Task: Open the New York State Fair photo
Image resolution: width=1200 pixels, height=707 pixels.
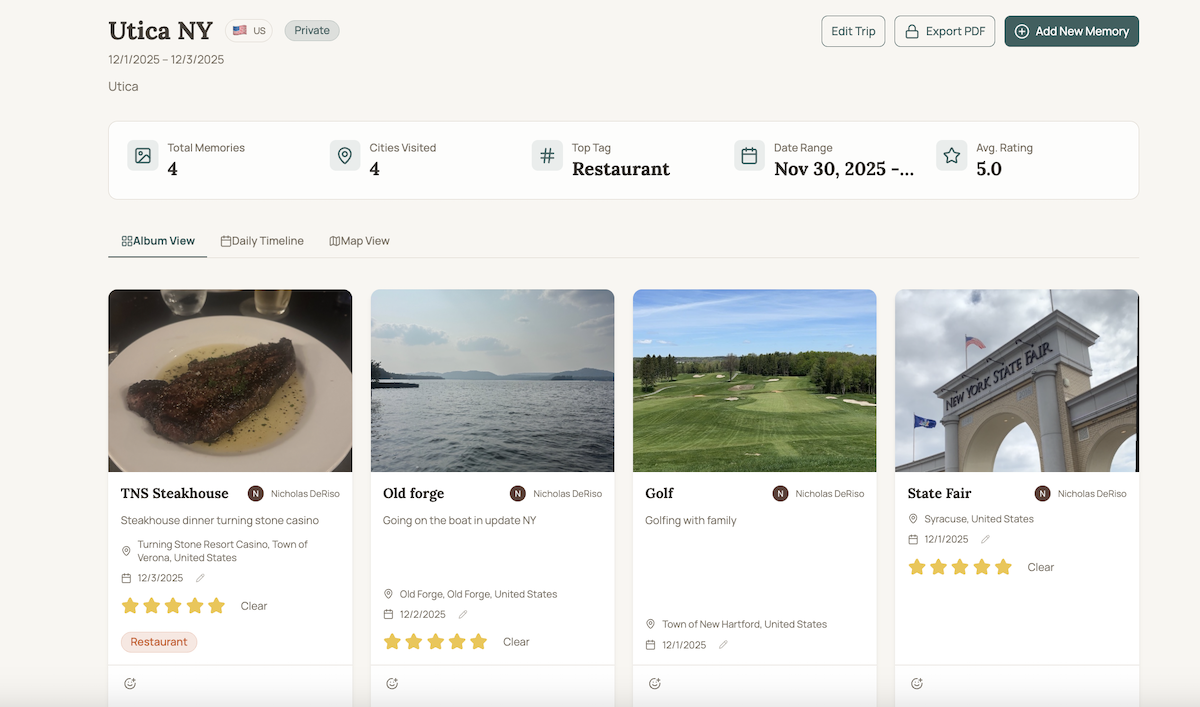Action: tap(1016, 380)
